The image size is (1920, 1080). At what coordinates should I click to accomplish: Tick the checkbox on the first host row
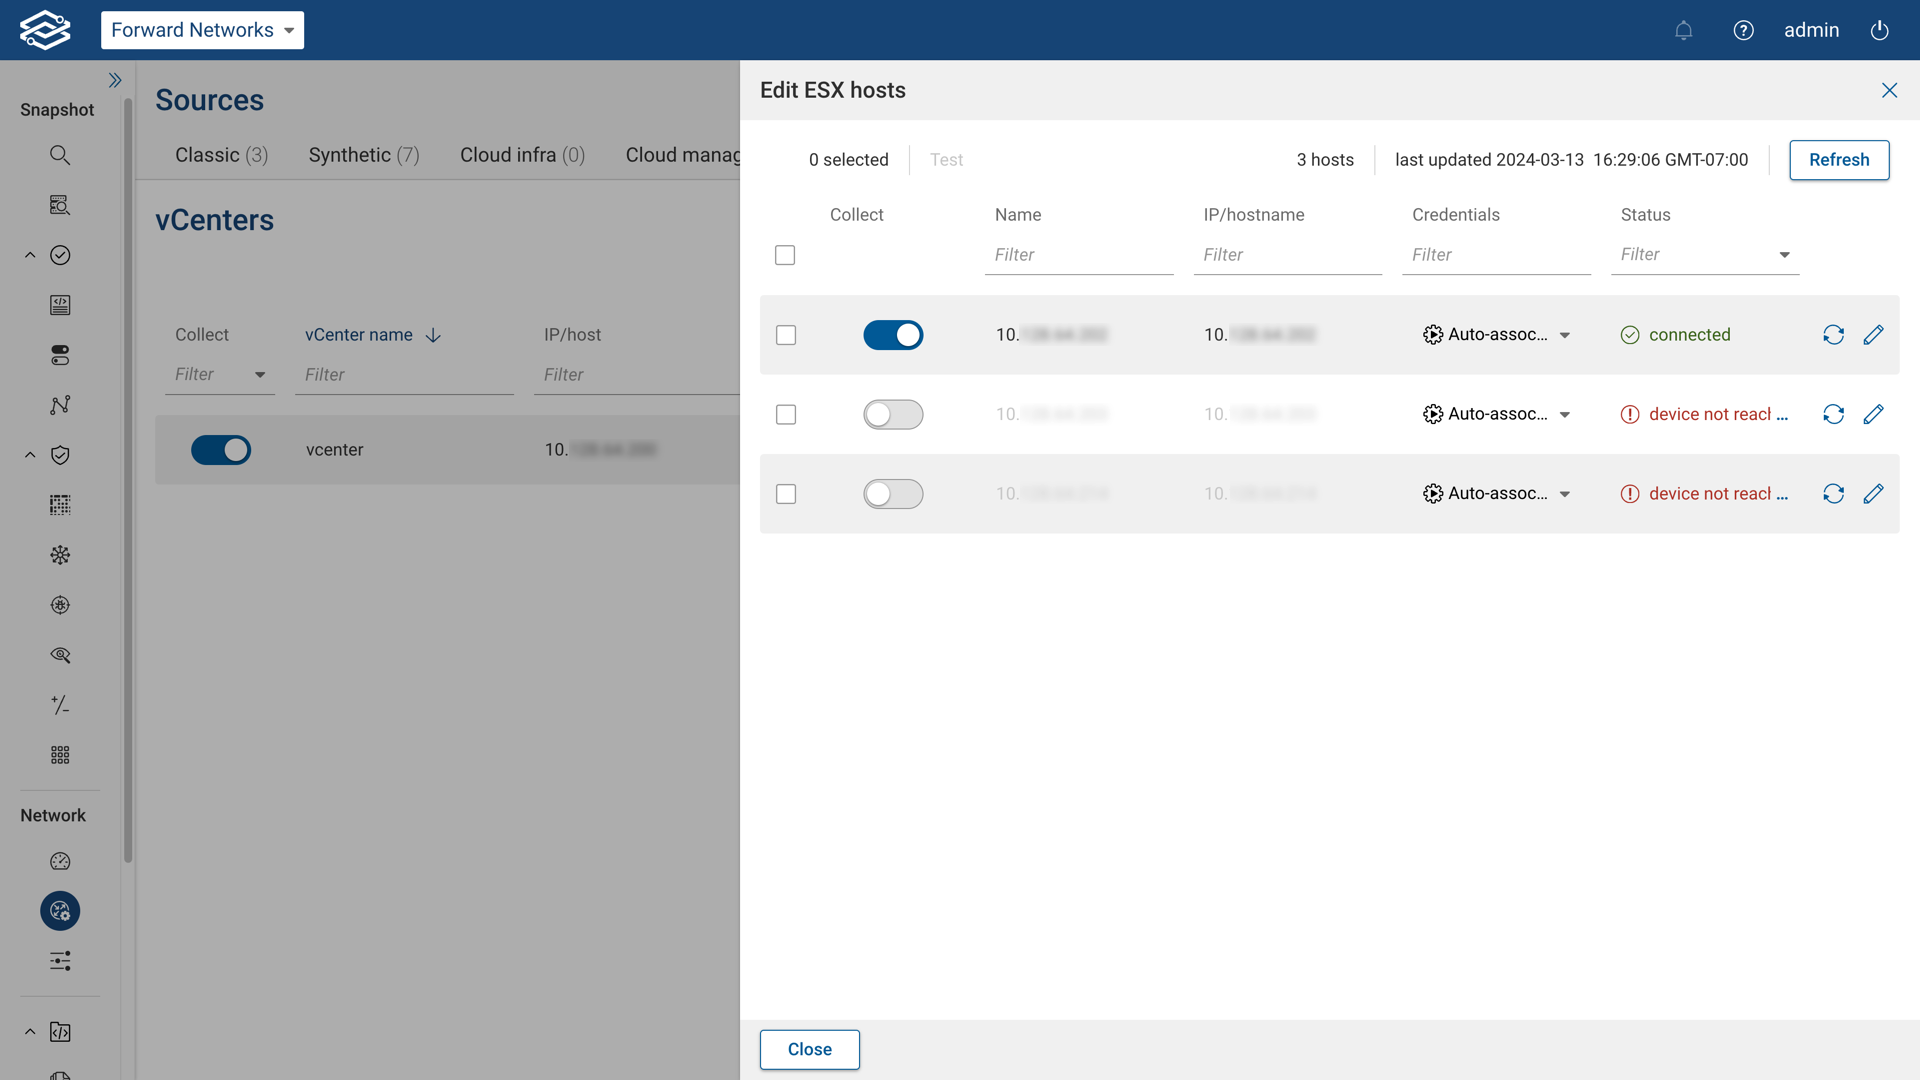[786, 335]
